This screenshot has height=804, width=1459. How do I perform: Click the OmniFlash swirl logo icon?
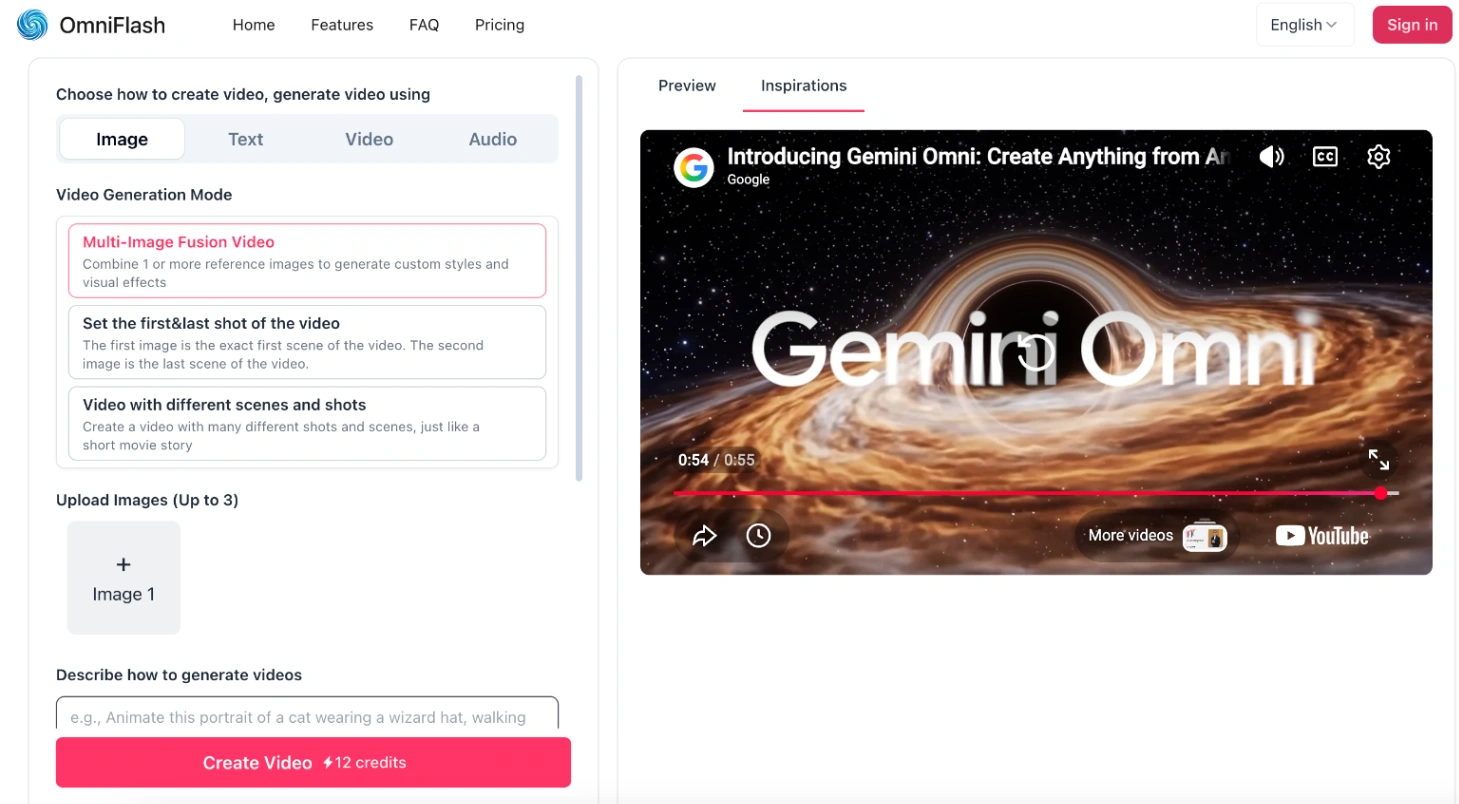[32, 25]
